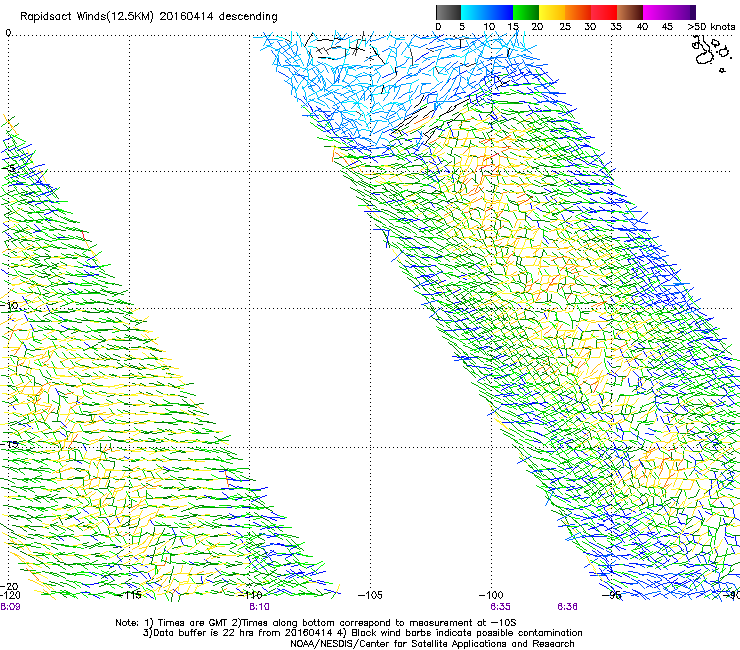This screenshot has height=650, width=740.
Task: Click the Galapagos islands outline on the map
Action: click(710, 53)
